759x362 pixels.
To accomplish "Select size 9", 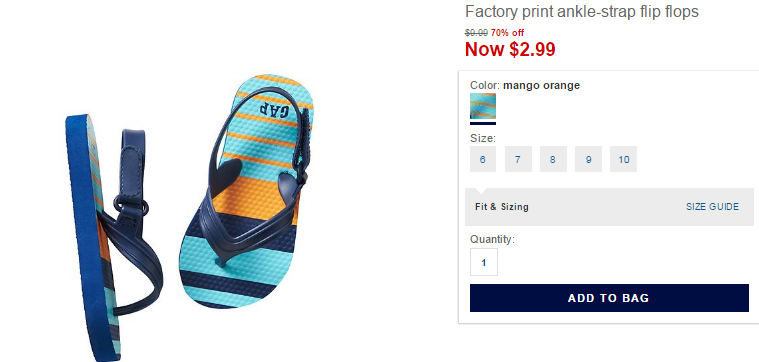I will pos(588,159).
